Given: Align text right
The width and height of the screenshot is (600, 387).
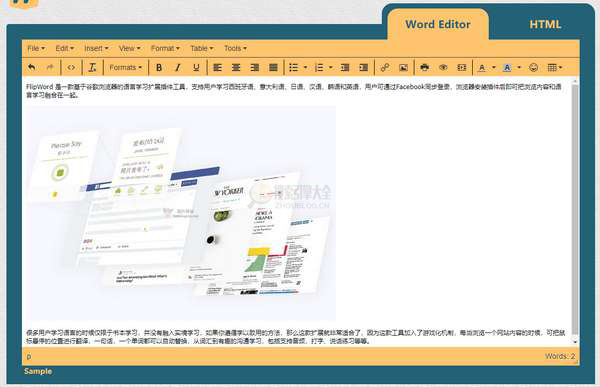Looking at the screenshot, I should pos(255,68).
